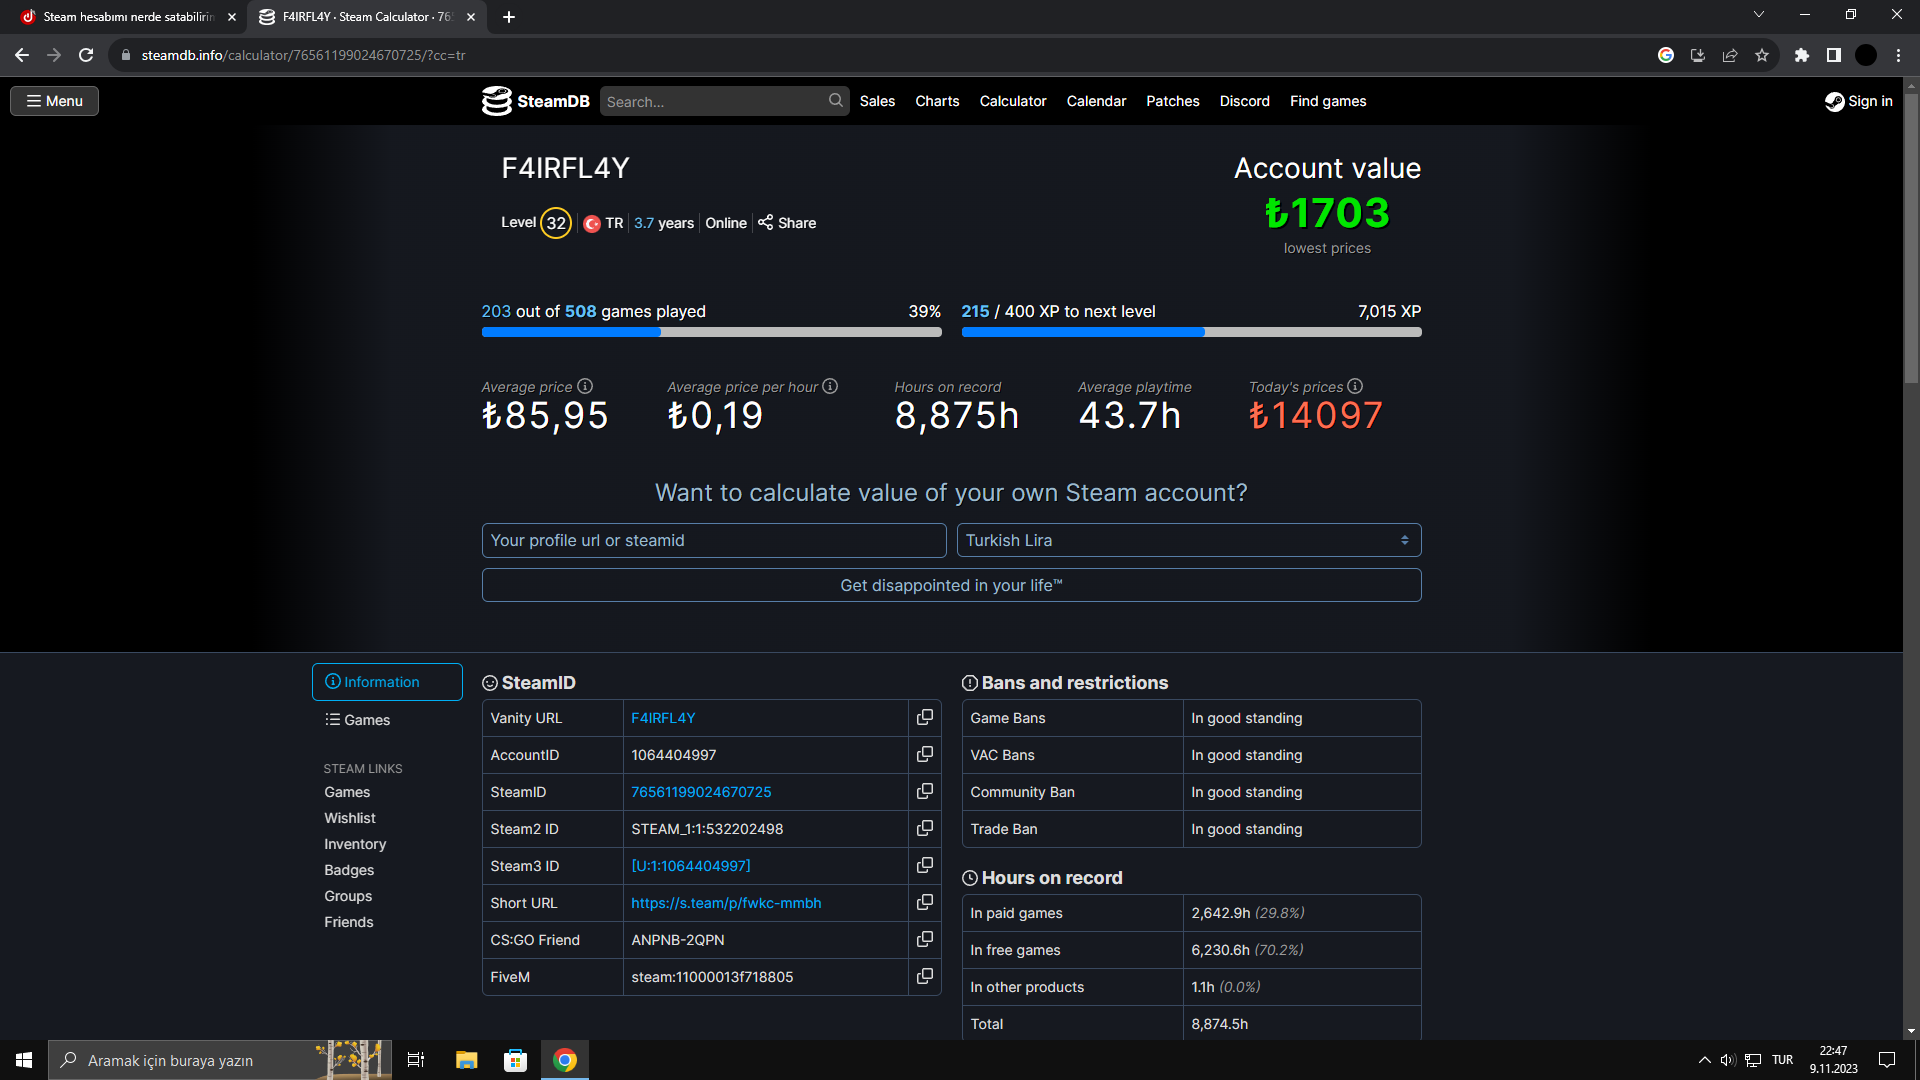
Task: Open the notification center icon
Action: click(1887, 1060)
